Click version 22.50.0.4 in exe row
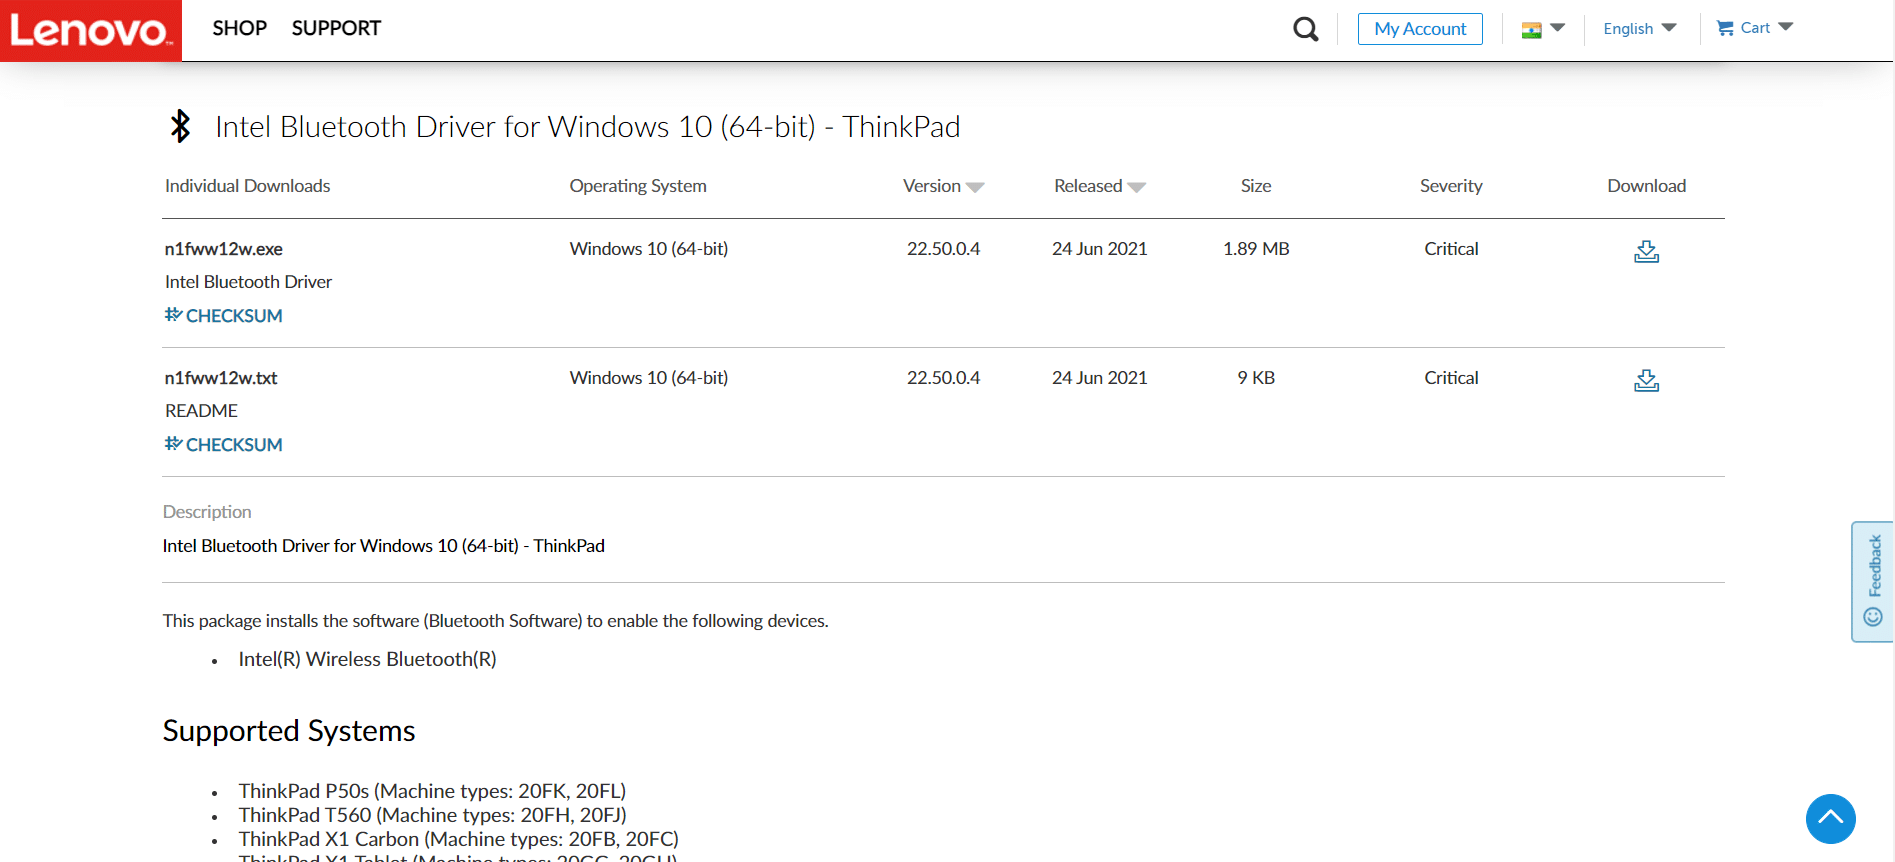The image size is (1895, 862). pos(943,249)
